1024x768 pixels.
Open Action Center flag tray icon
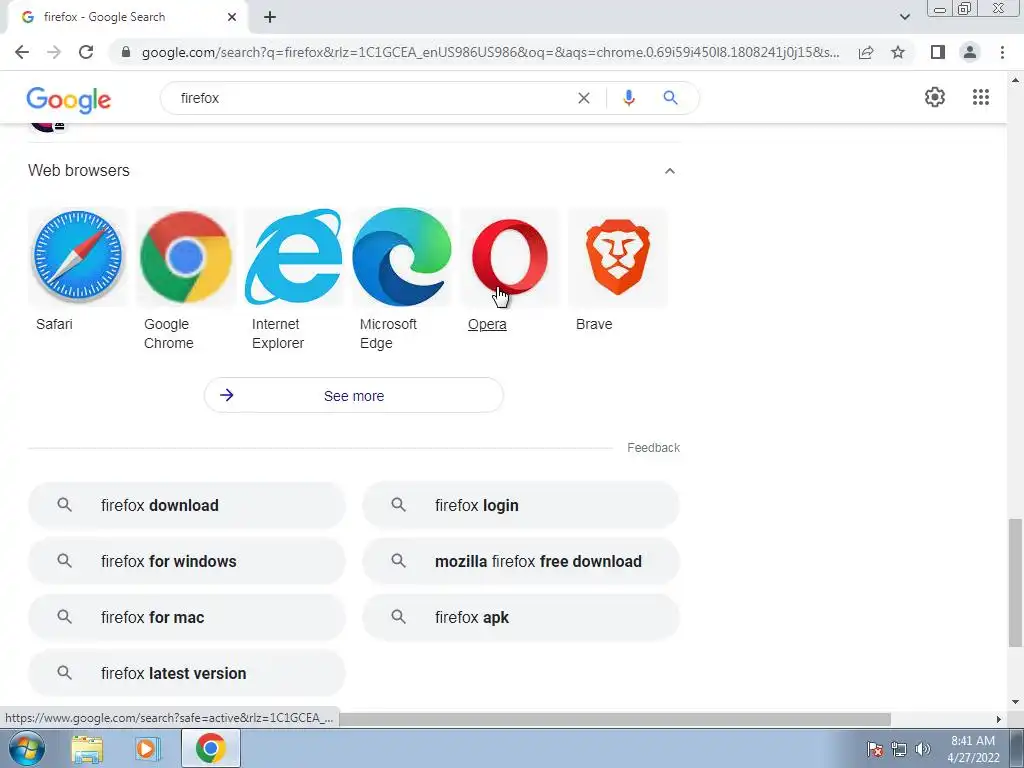coord(875,749)
